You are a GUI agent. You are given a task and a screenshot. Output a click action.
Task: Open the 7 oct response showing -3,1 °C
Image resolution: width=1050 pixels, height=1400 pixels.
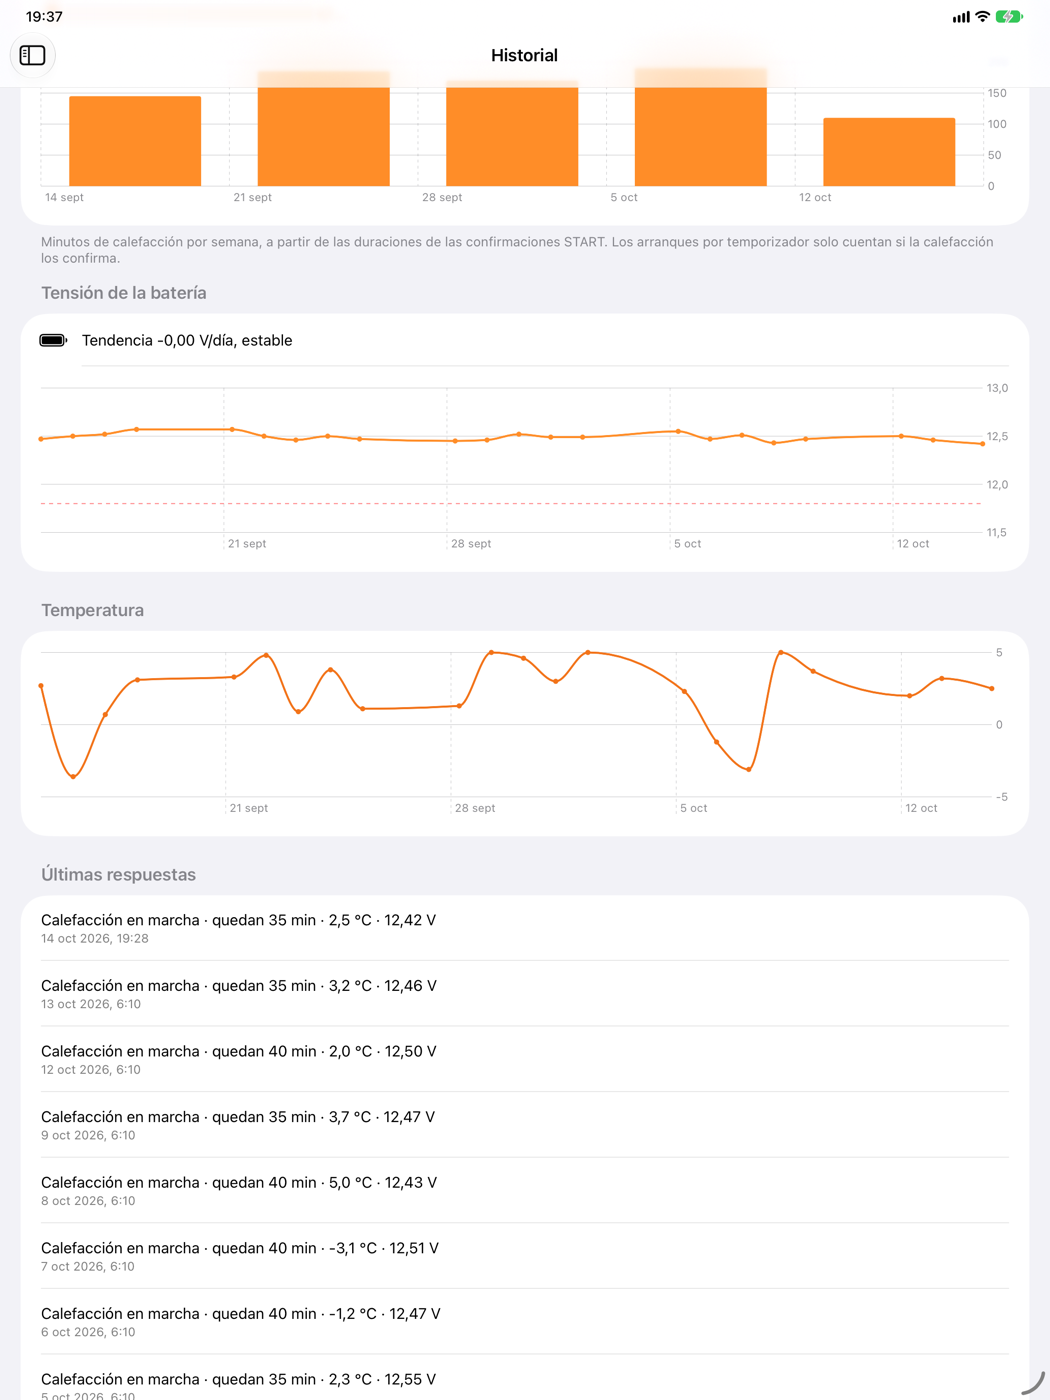coord(525,1256)
